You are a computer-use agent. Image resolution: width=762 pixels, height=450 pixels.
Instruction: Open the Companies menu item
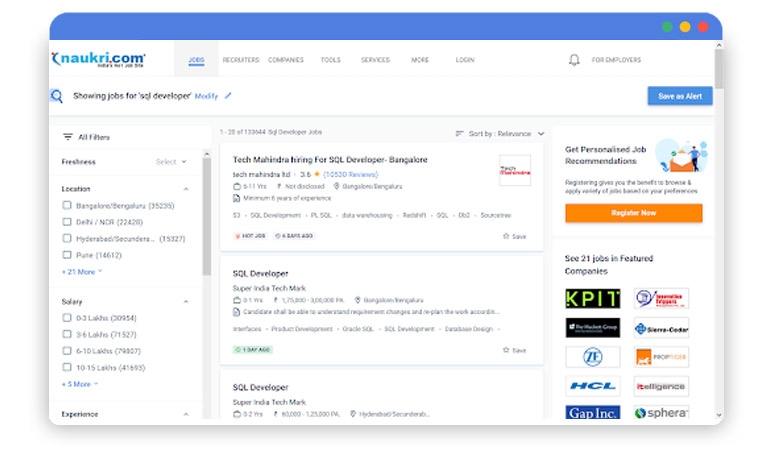point(286,60)
